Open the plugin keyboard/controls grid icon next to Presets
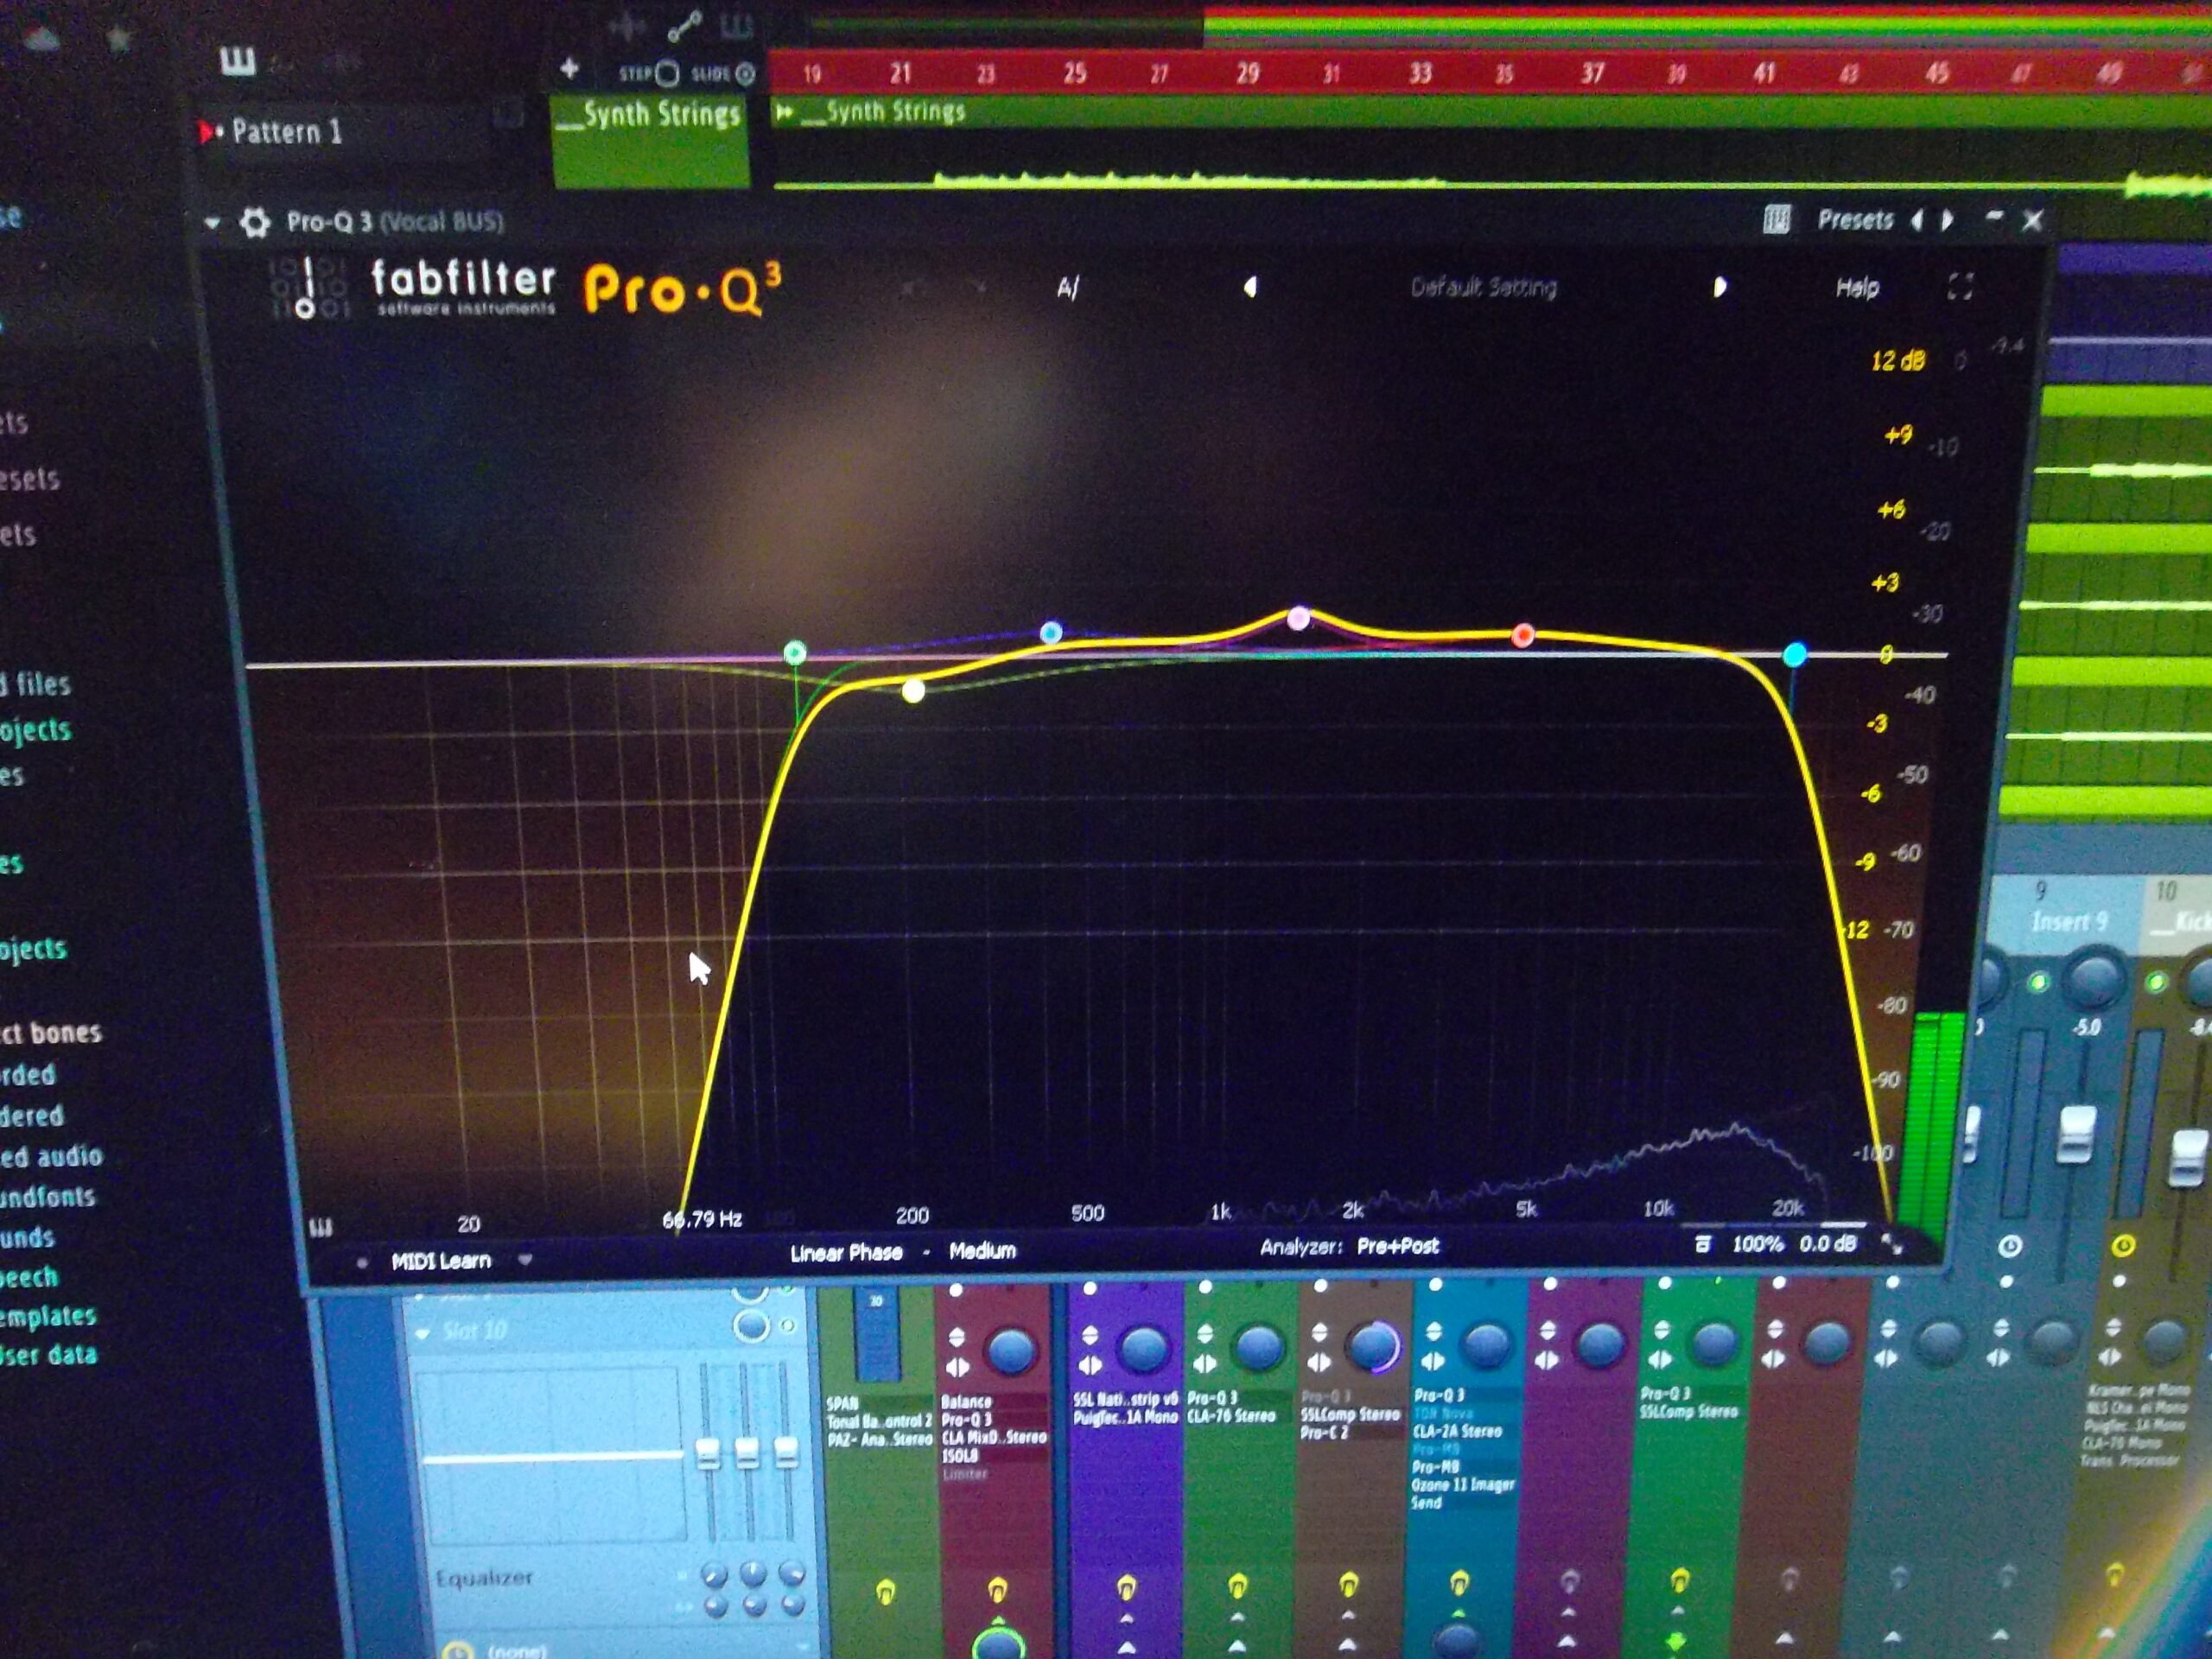The width and height of the screenshot is (2212, 1659). click(x=1776, y=219)
